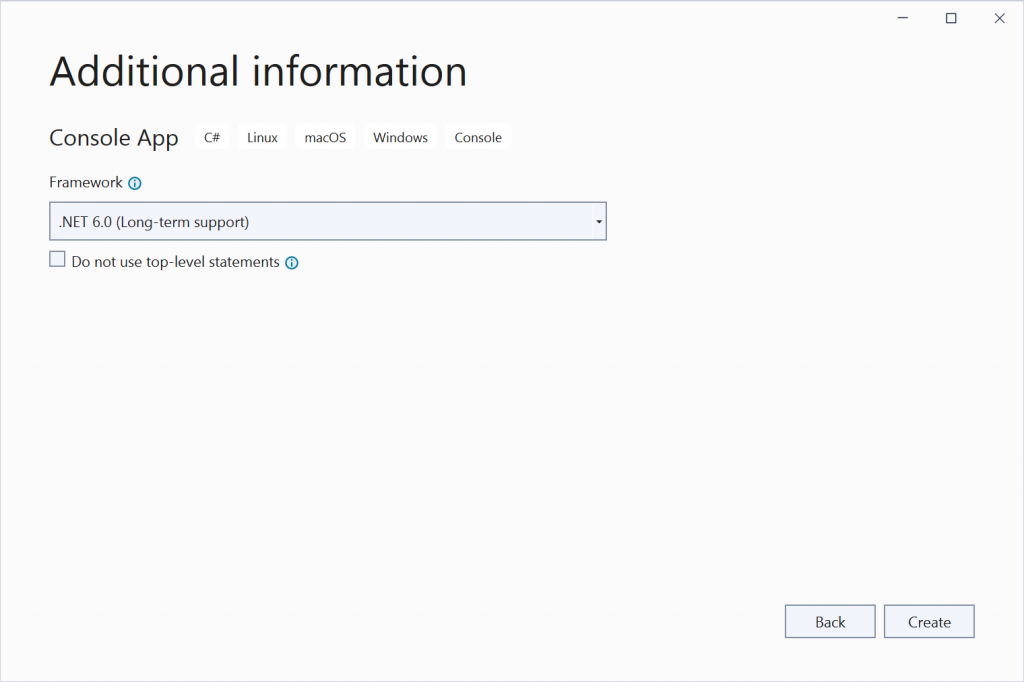Click the Additional information title
Image resolution: width=1024 pixels, height=682 pixels.
(259, 71)
